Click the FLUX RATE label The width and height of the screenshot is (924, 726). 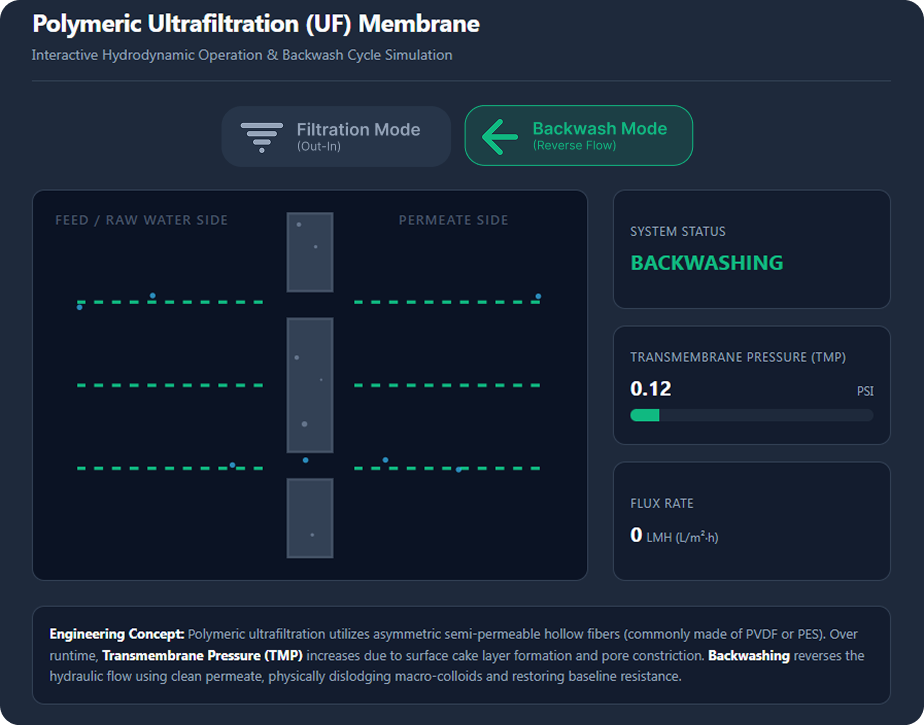click(662, 504)
